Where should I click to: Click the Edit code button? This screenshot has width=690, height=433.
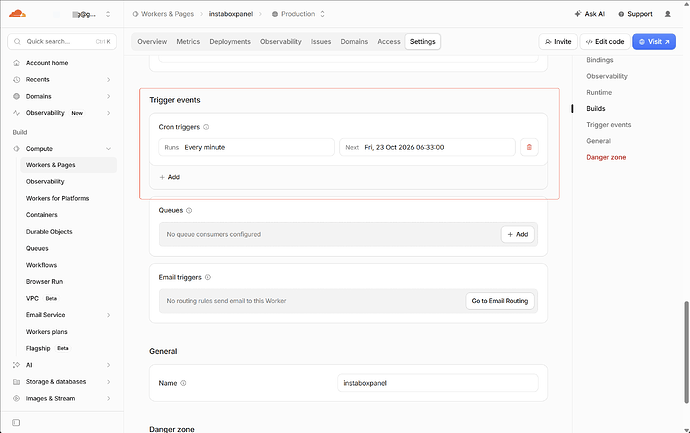605,41
